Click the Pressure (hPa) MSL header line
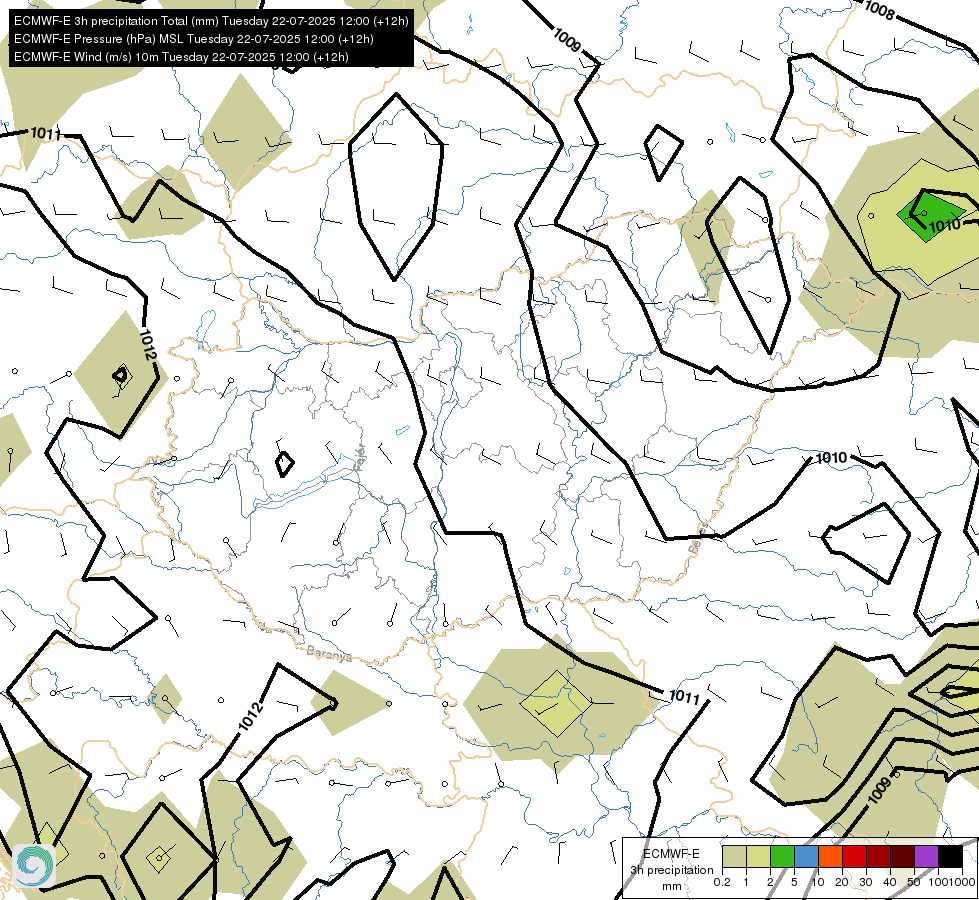The height and width of the screenshot is (900, 979). pyautogui.click(x=194, y=39)
